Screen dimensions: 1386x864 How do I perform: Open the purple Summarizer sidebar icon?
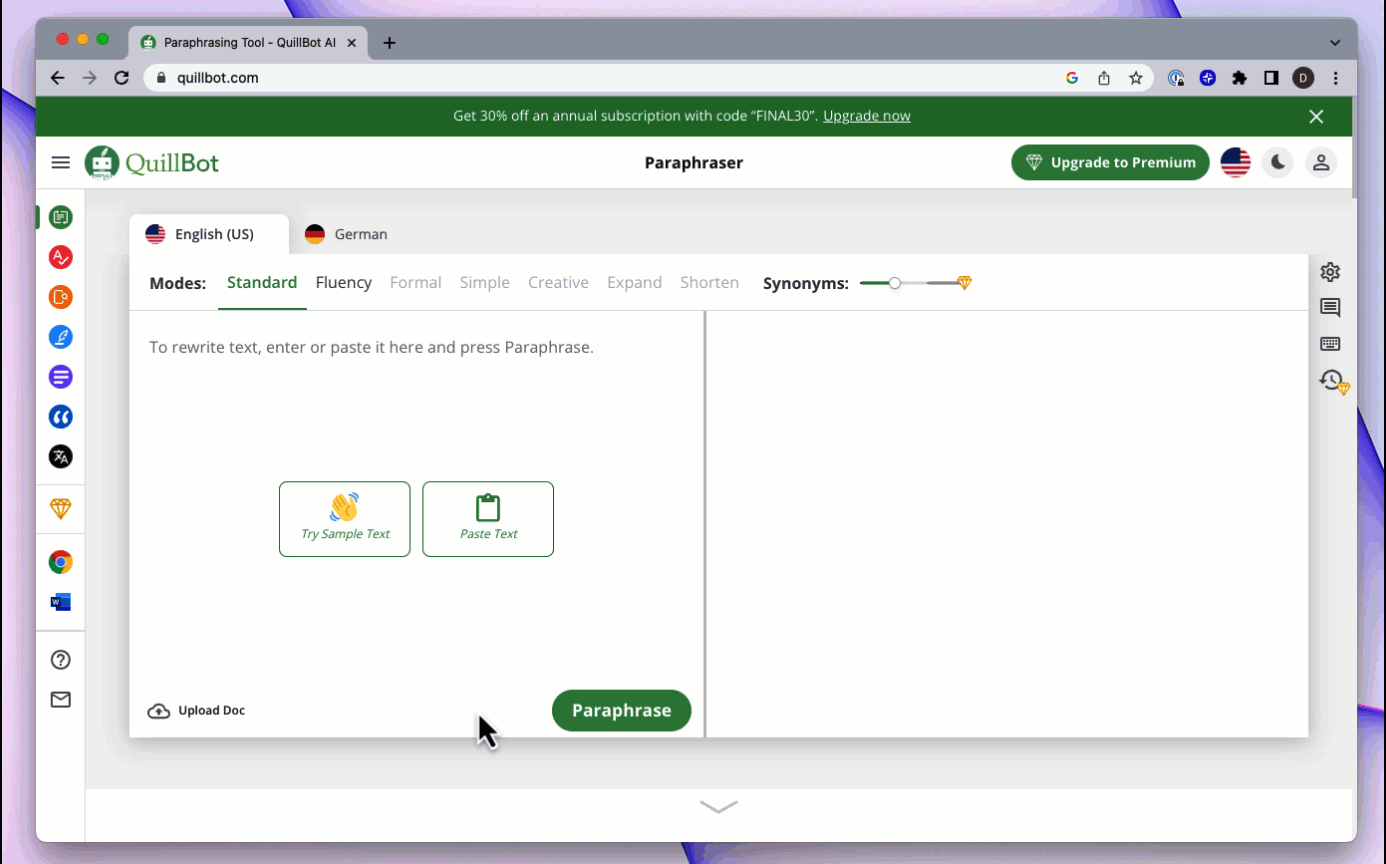tap(61, 377)
